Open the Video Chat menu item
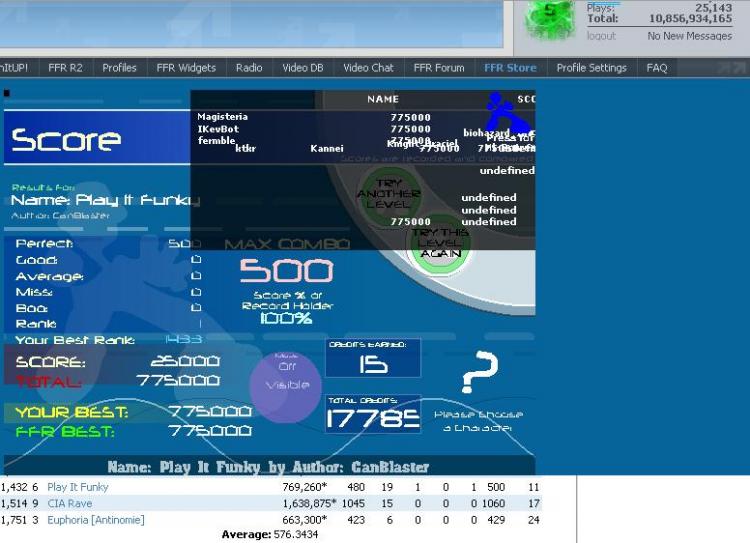 click(368, 68)
